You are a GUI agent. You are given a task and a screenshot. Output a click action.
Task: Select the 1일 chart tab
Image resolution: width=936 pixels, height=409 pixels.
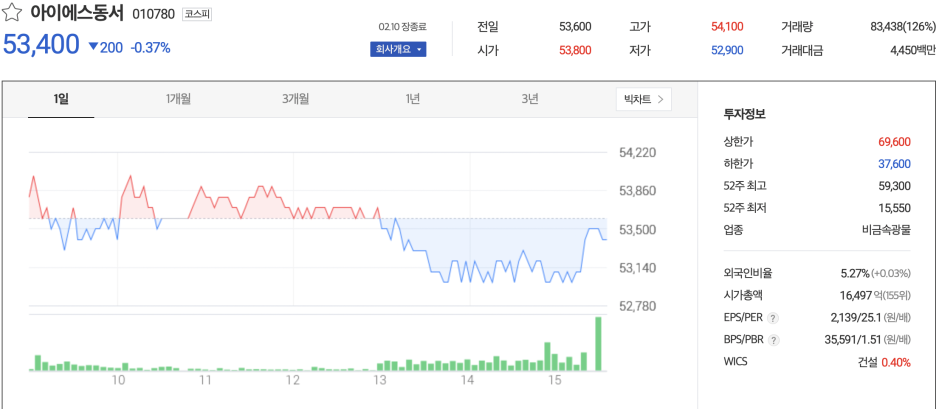[61, 99]
